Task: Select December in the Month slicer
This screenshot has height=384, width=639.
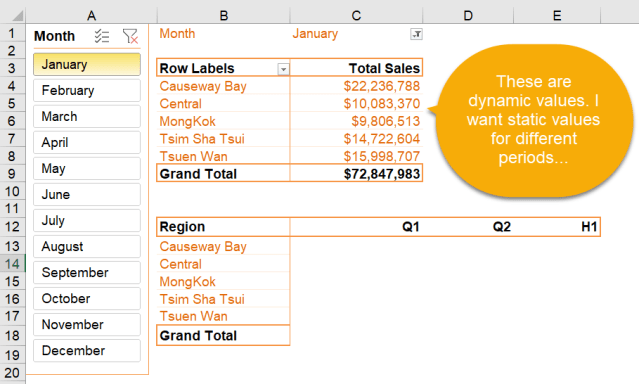Action: click(x=87, y=351)
